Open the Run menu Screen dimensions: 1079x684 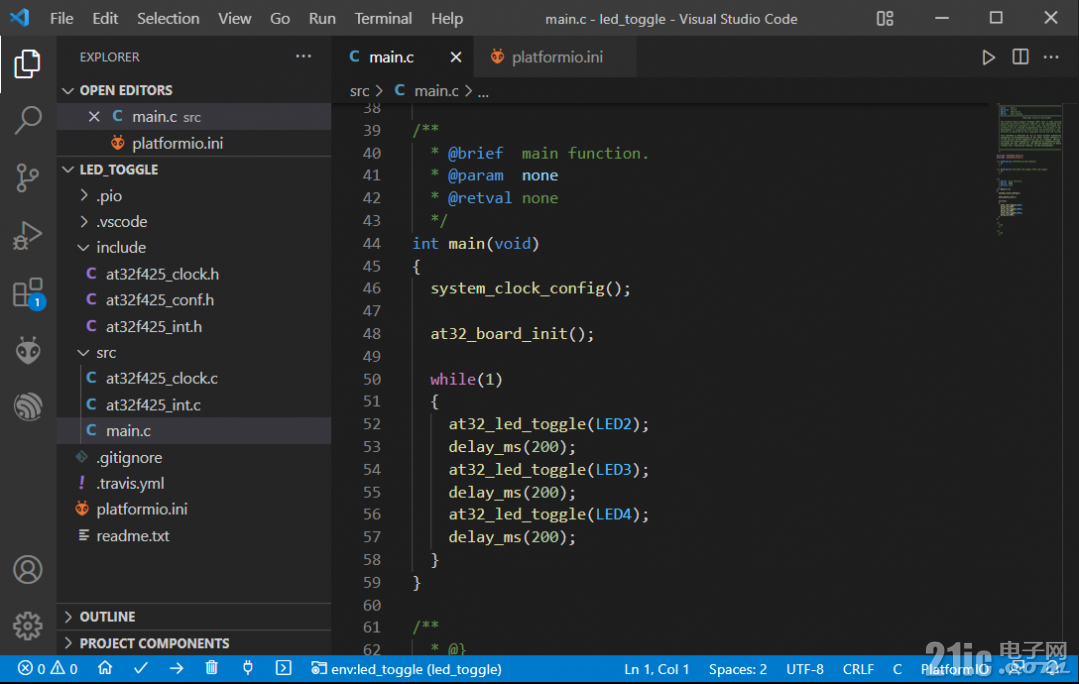click(x=322, y=19)
